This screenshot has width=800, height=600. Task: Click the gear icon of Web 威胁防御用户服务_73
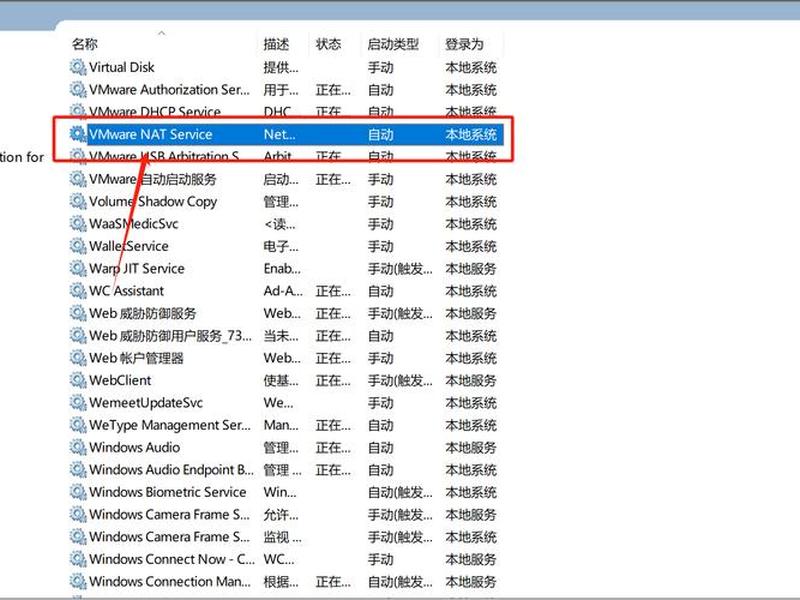coord(78,335)
